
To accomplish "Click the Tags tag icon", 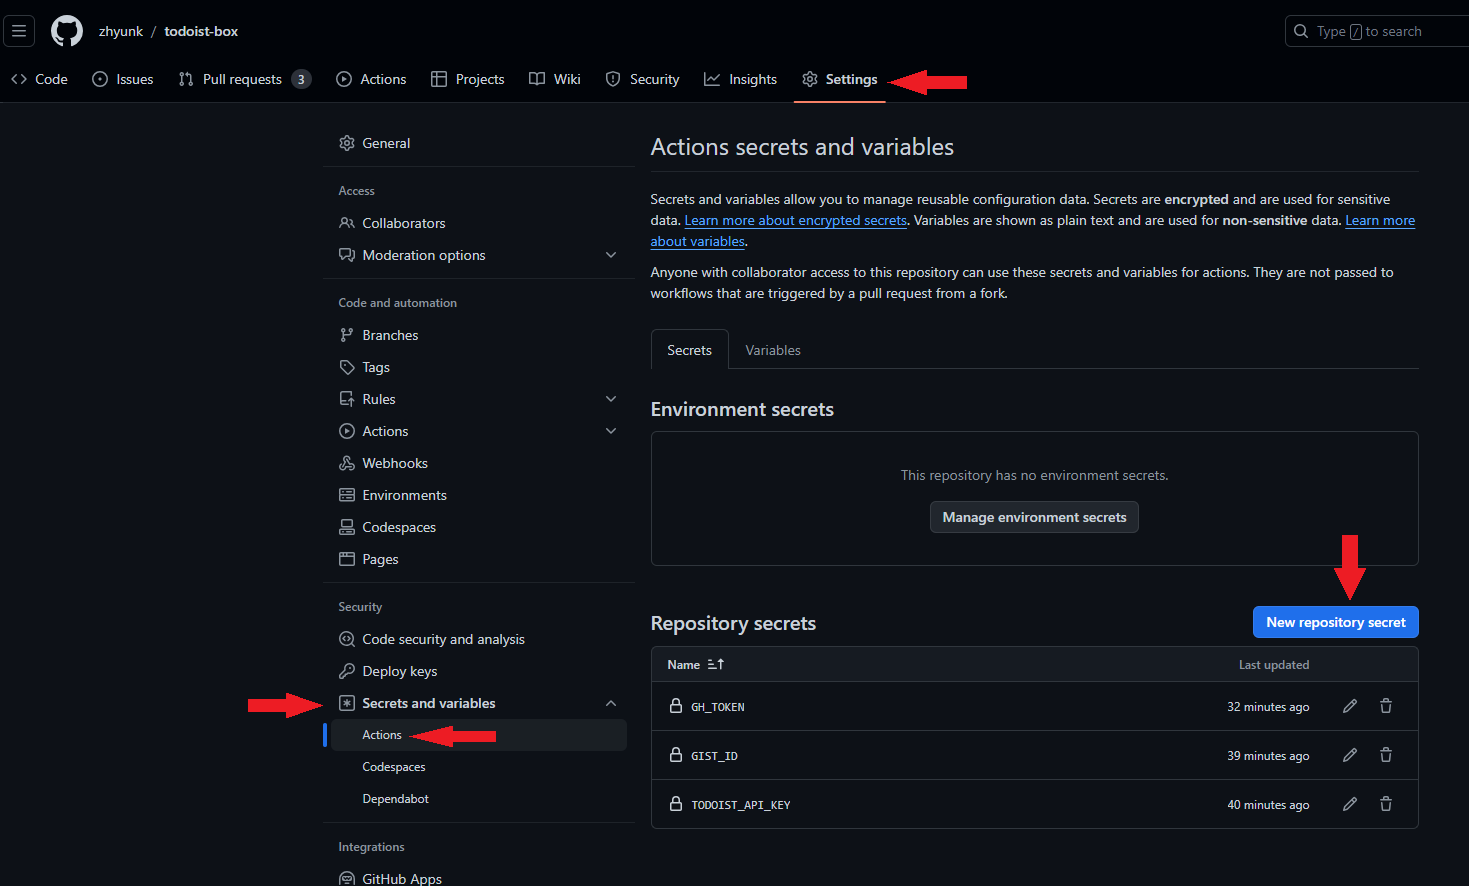I will point(347,367).
